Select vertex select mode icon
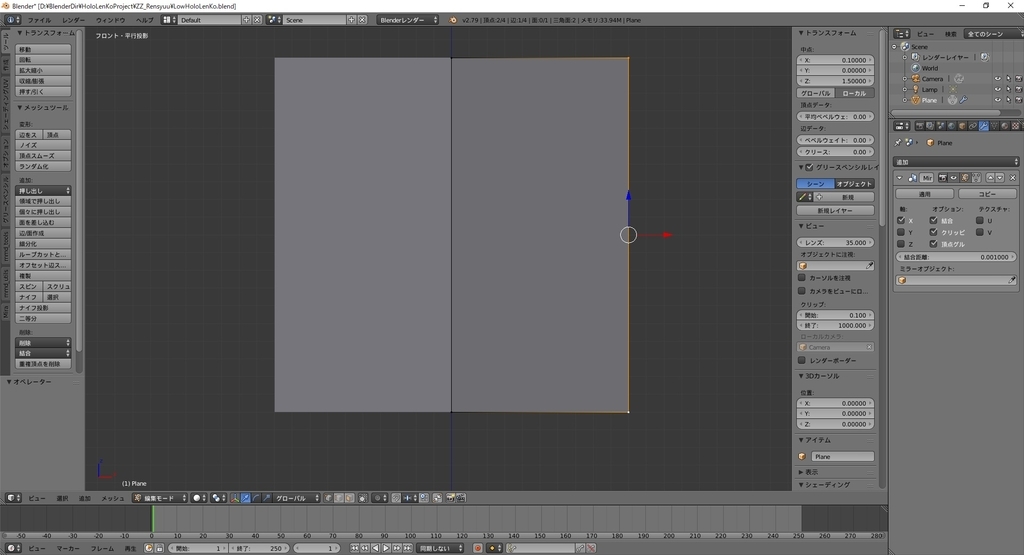1024x555 pixels. 328,498
